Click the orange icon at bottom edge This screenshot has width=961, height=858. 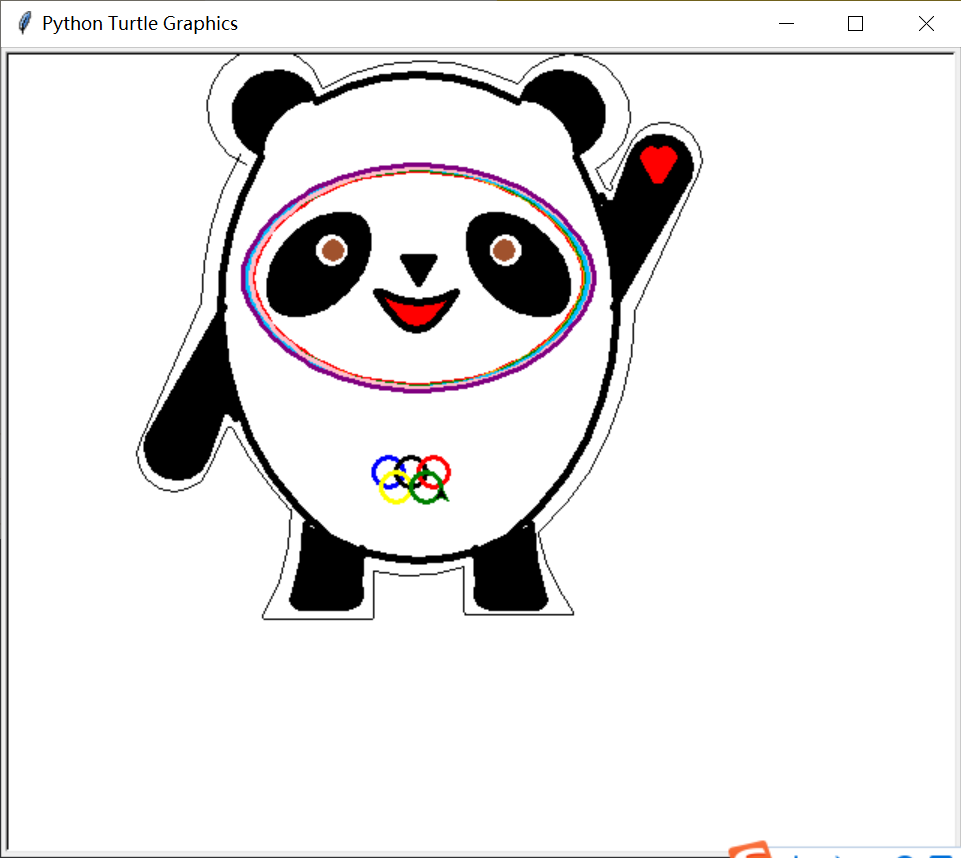(750, 849)
